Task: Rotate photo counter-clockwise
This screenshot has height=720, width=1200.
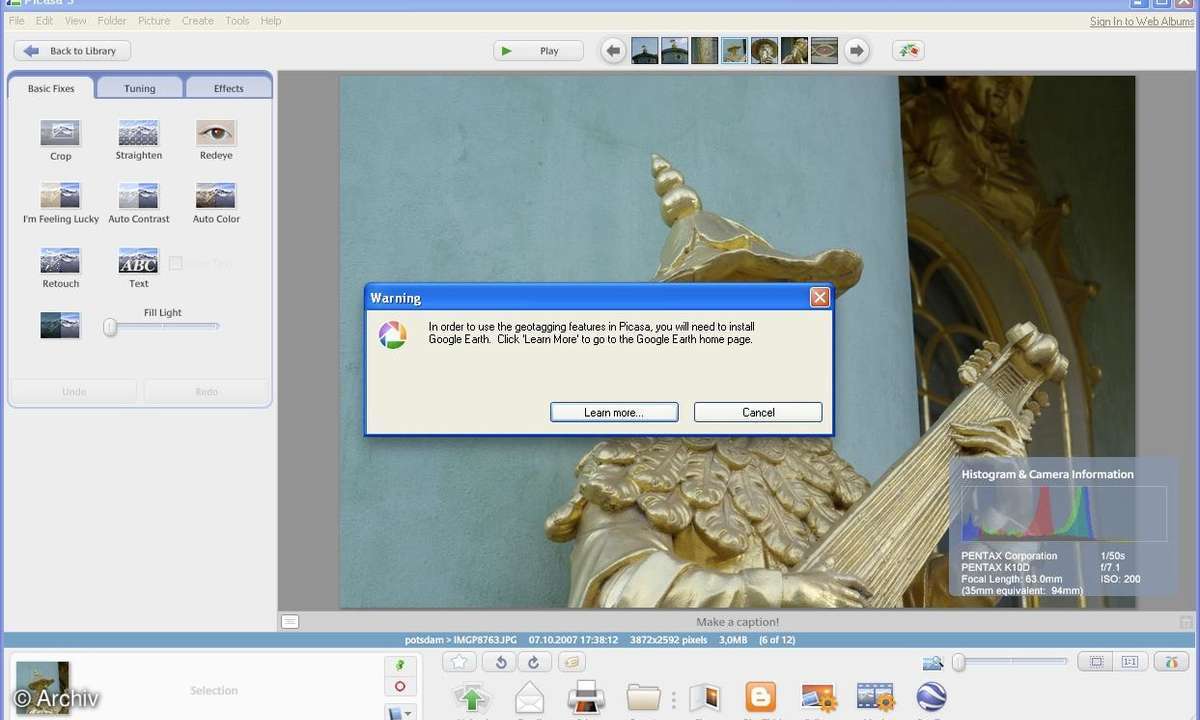Action: 500,661
